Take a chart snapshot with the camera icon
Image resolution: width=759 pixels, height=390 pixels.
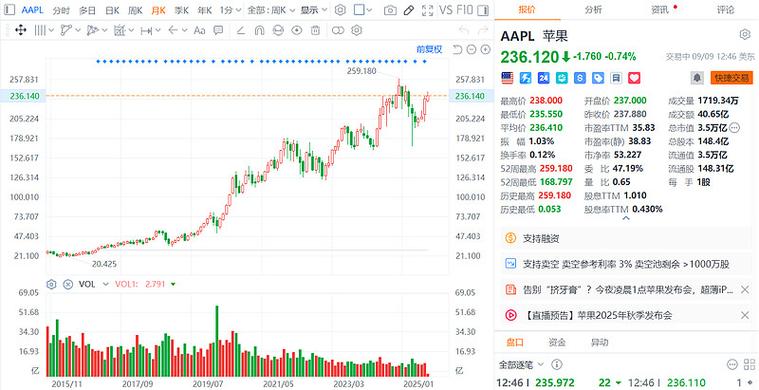click(390, 10)
